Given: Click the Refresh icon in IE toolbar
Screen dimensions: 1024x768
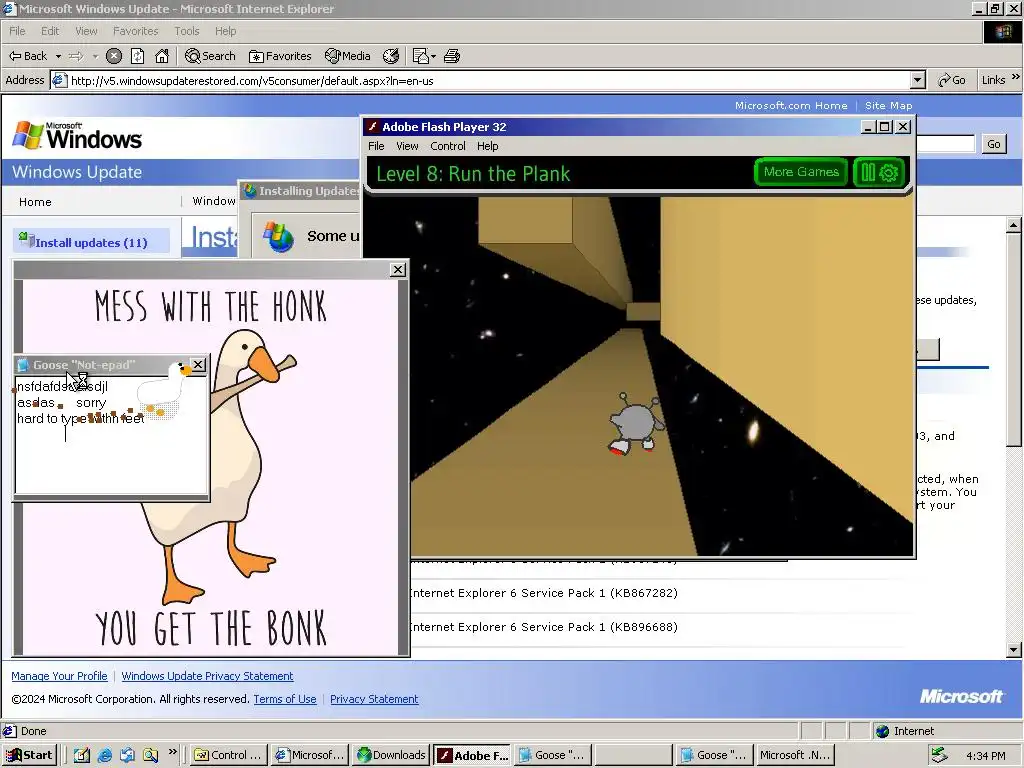Looking at the screenshot, I should (x=137, y=56).
